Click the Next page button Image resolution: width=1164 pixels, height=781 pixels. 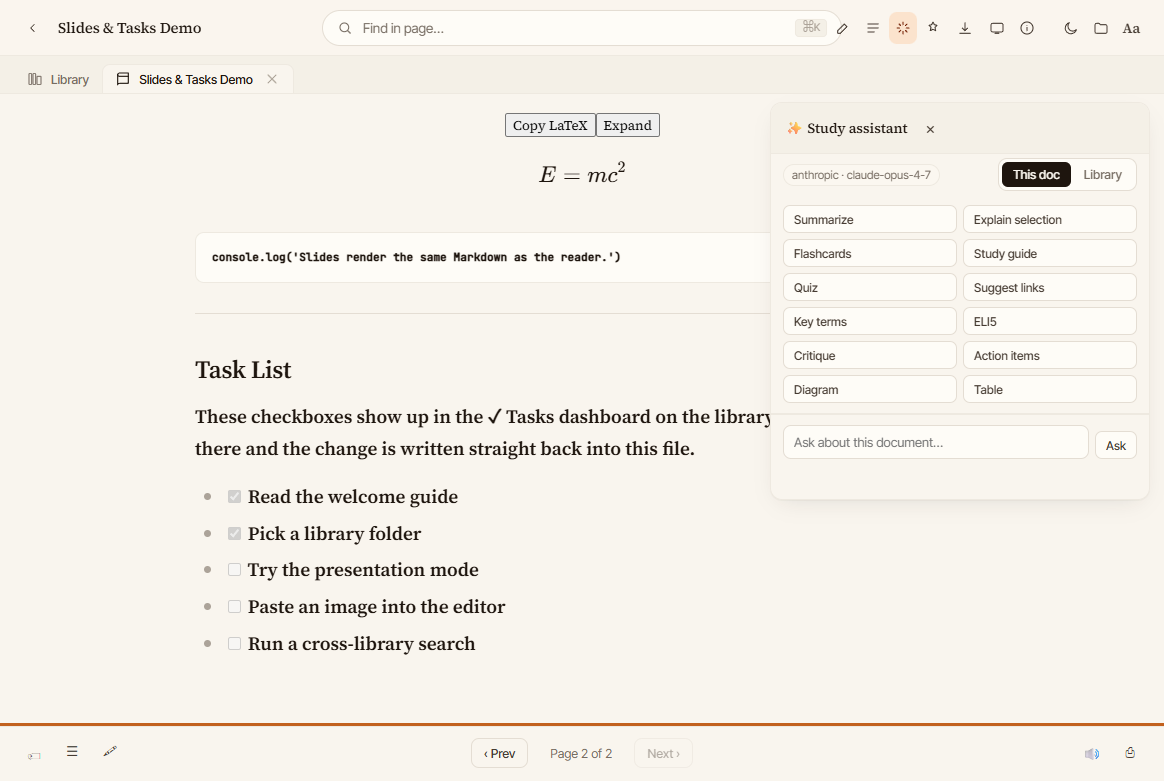[x=663, y=754]
